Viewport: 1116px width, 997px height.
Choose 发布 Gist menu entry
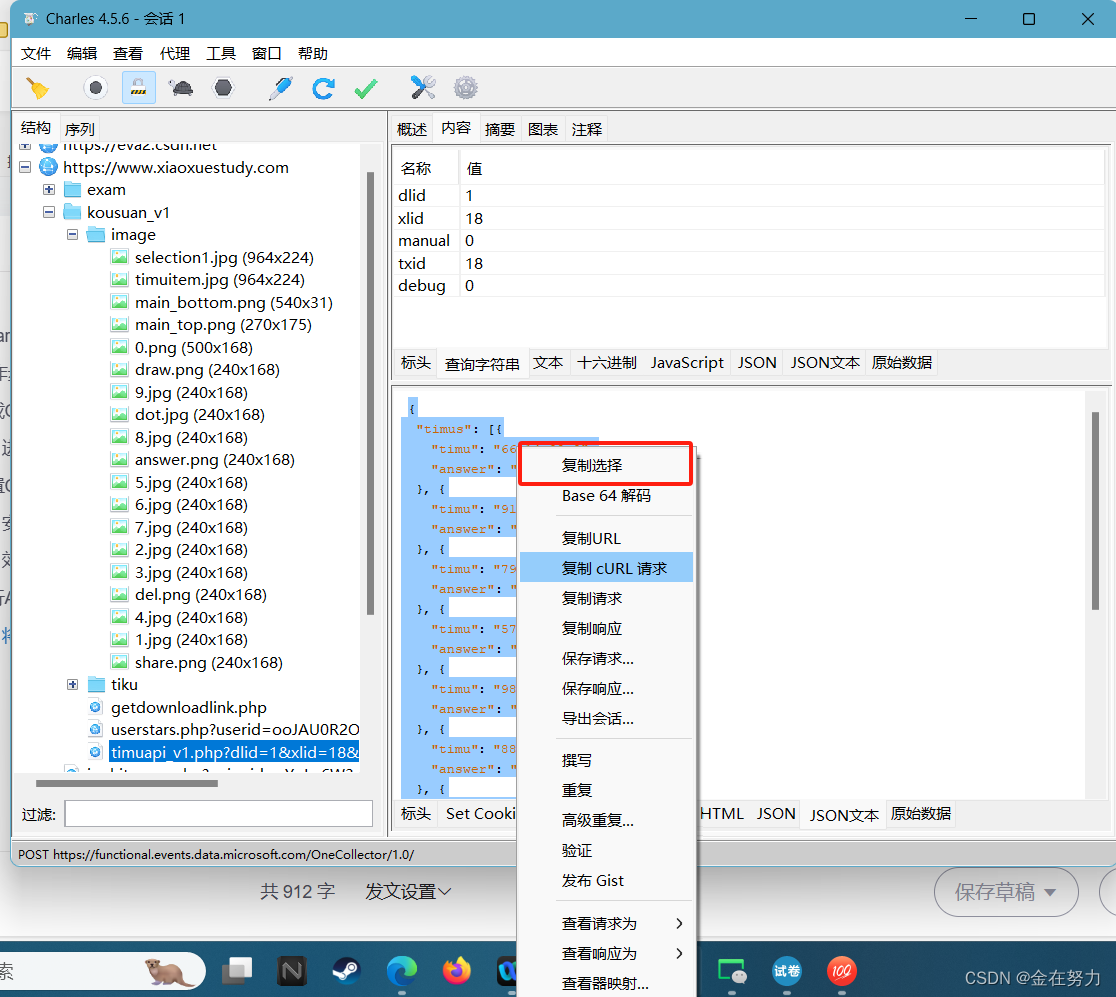[x=606, y=880]
